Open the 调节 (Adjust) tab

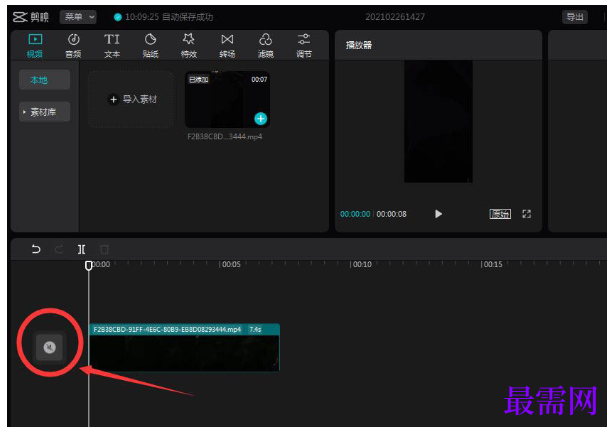pyautogui.click(x=304, y=46)
